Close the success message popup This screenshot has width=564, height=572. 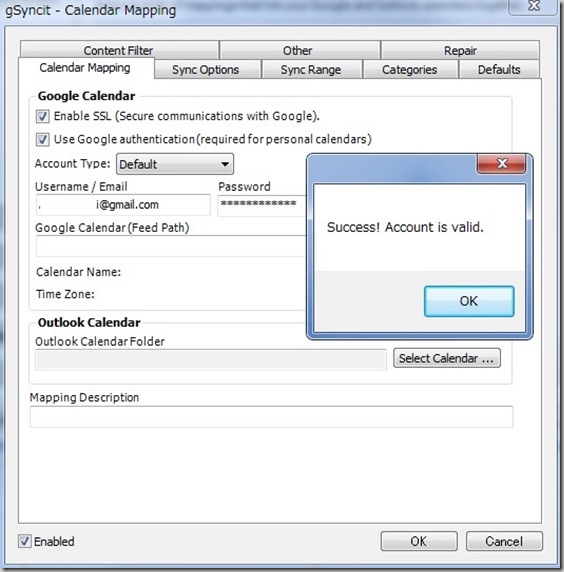[502, 163]
